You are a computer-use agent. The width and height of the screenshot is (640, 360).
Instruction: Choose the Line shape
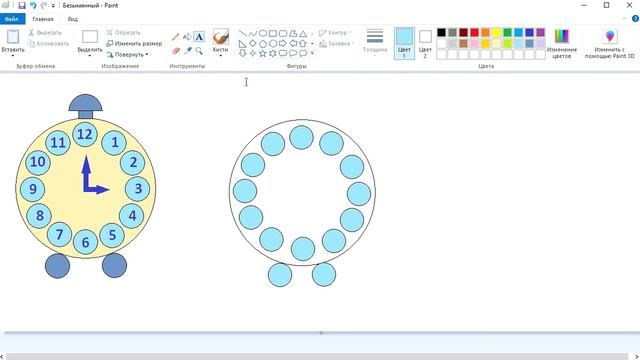coord(242,33)
